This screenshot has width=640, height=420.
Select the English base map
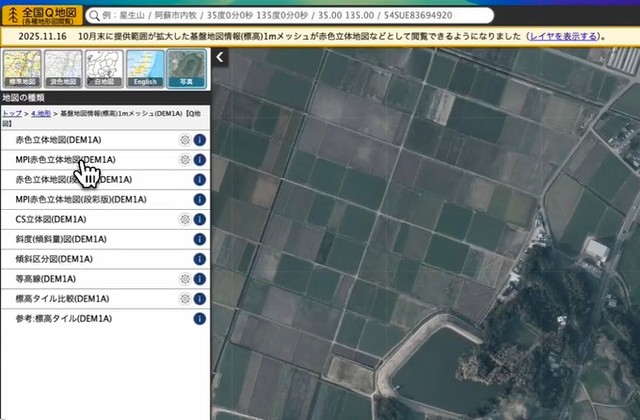144,69
